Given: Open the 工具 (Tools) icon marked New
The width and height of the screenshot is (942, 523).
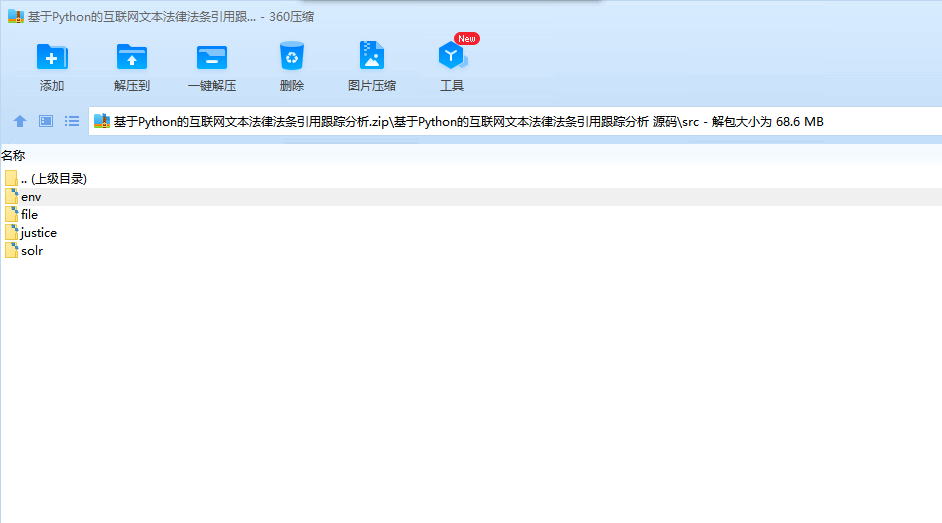Looking at the screenshot, I should 452,55.
